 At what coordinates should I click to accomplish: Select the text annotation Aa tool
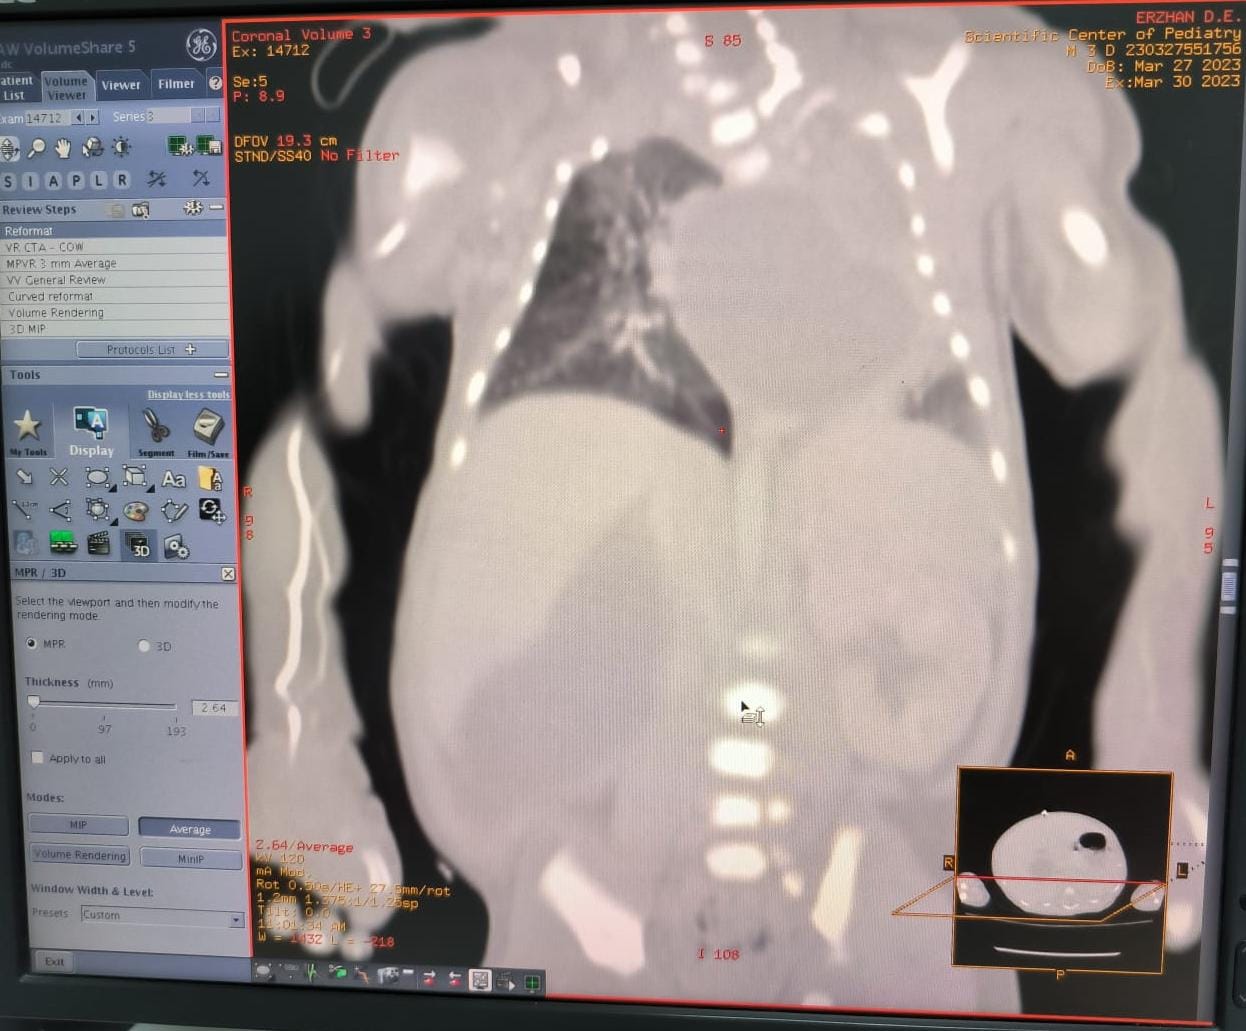click(x=174, y=479)
